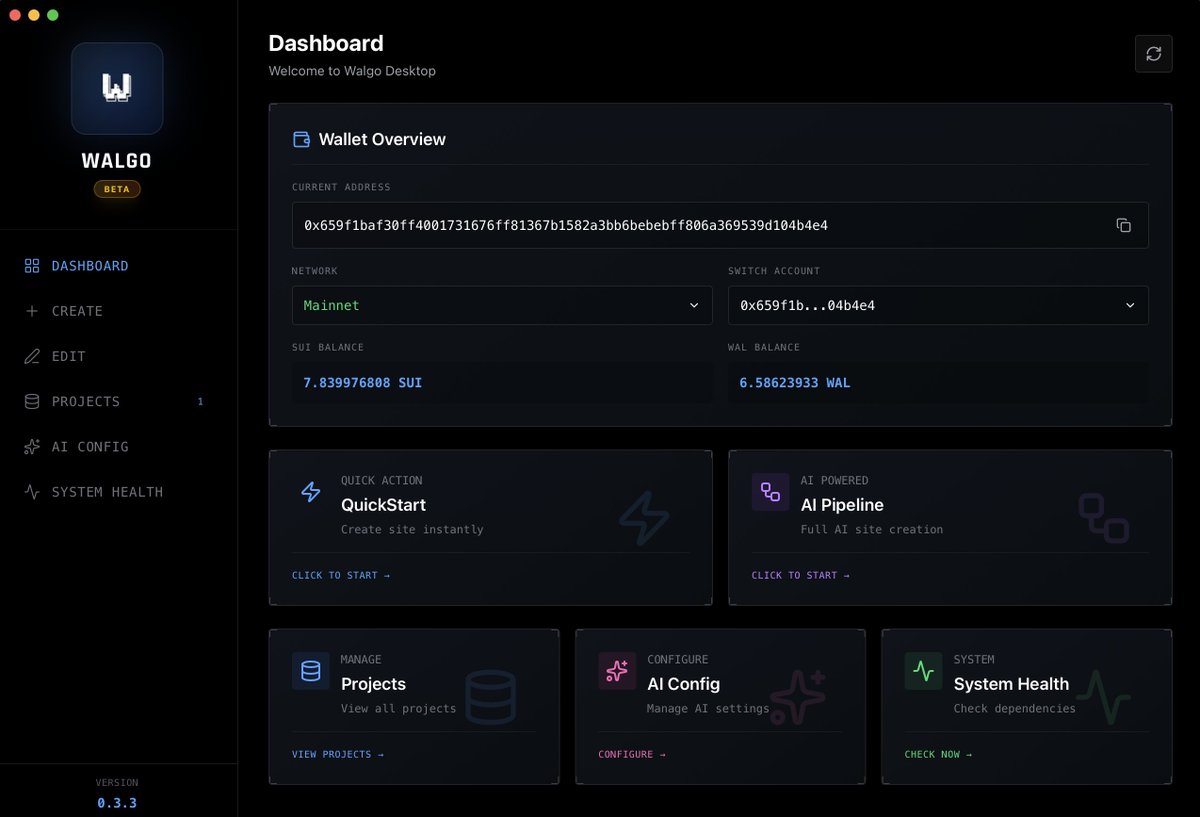Click the View Projects link
This screenshot has height=817, width=1200.
coord(338,754)
